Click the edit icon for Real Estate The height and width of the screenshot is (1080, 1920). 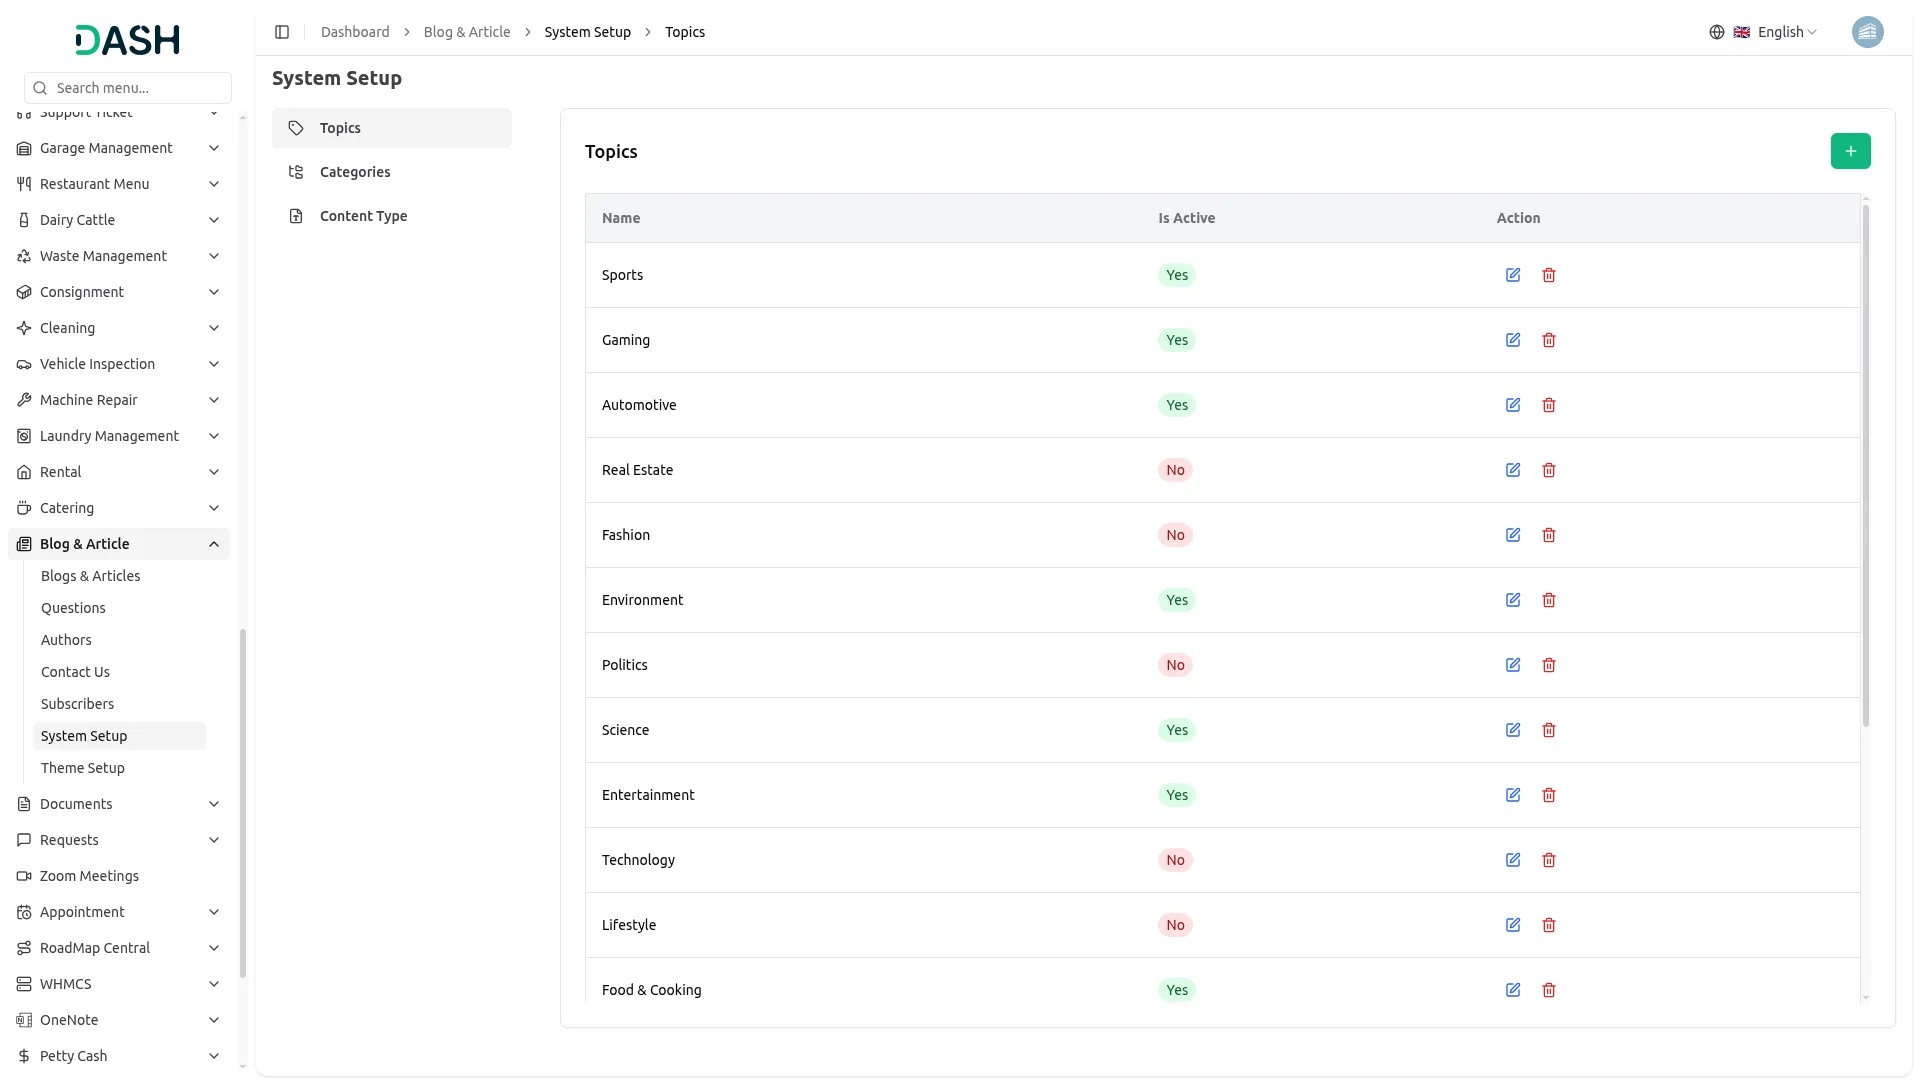(x=1513, y=470)
